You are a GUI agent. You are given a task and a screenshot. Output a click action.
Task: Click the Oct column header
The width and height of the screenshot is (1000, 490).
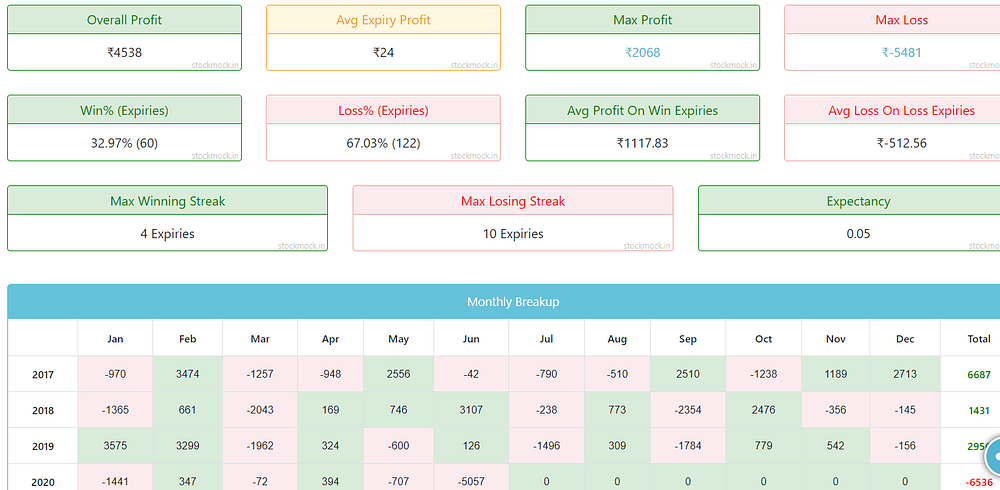(x=763, y=339)
